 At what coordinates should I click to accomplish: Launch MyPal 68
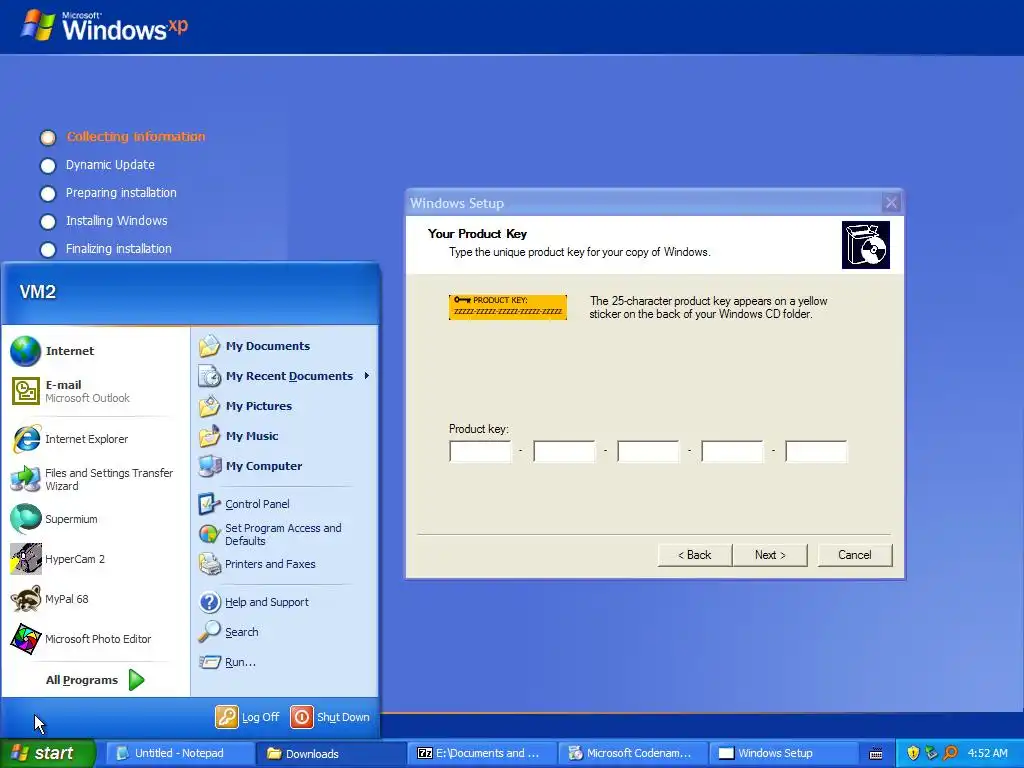point(95,599)
